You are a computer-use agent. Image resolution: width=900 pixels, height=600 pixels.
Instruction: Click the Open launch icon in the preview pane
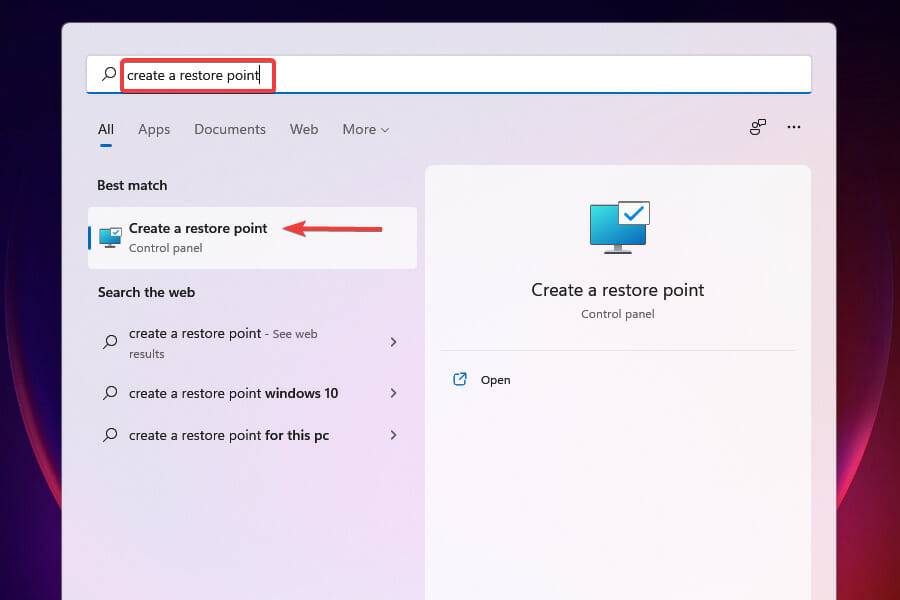coord(460,379)
